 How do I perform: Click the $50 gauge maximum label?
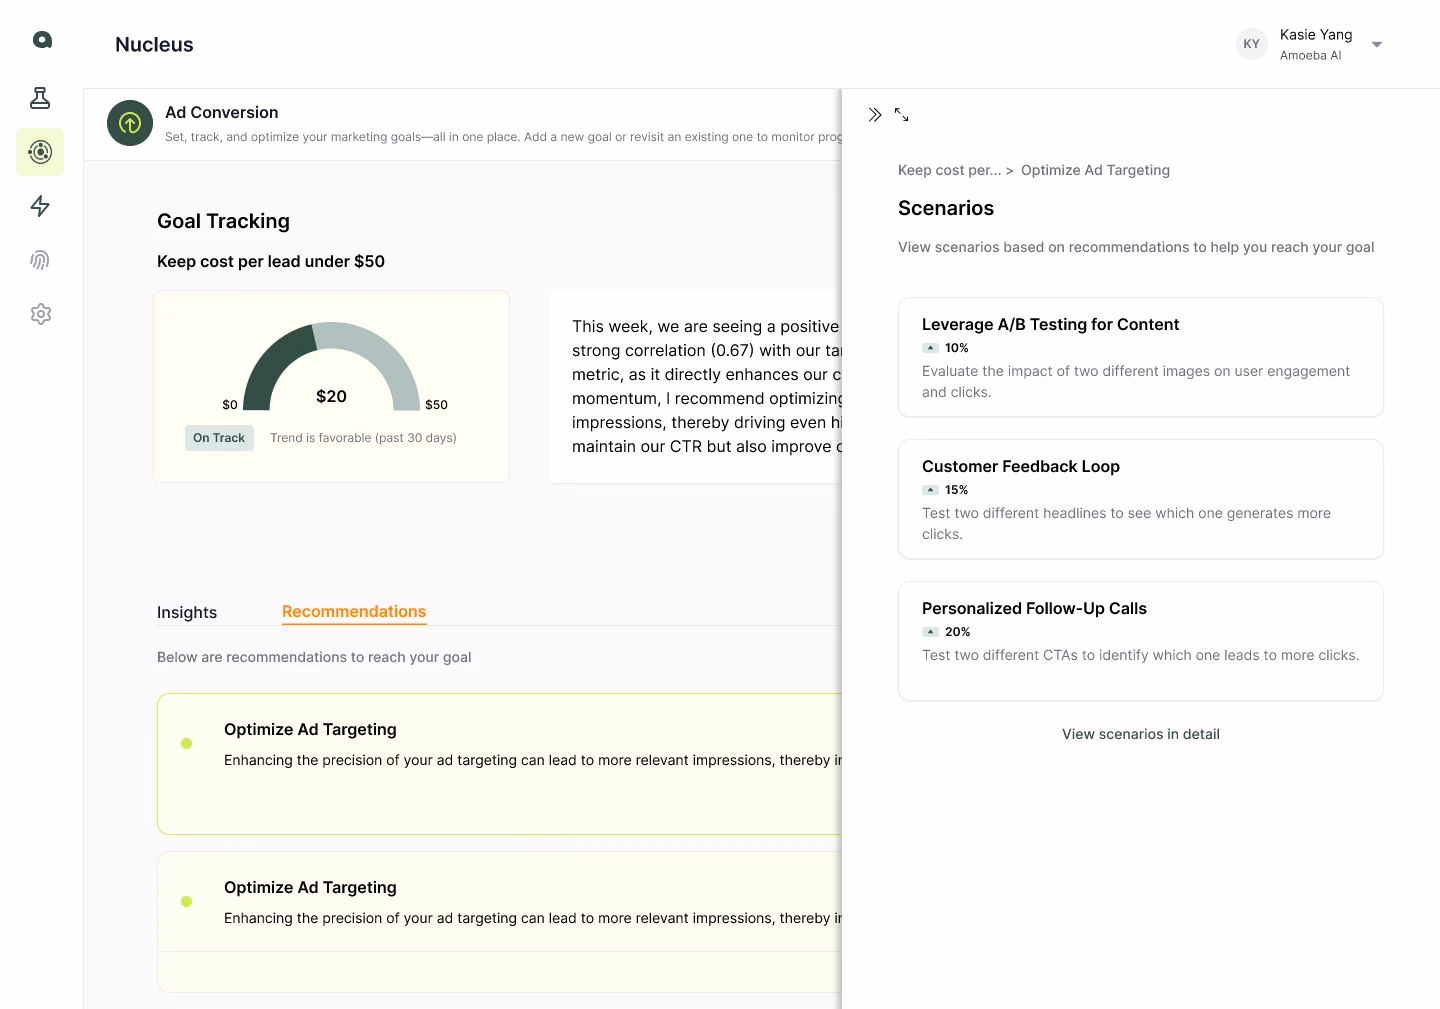[x=436, y=405]
